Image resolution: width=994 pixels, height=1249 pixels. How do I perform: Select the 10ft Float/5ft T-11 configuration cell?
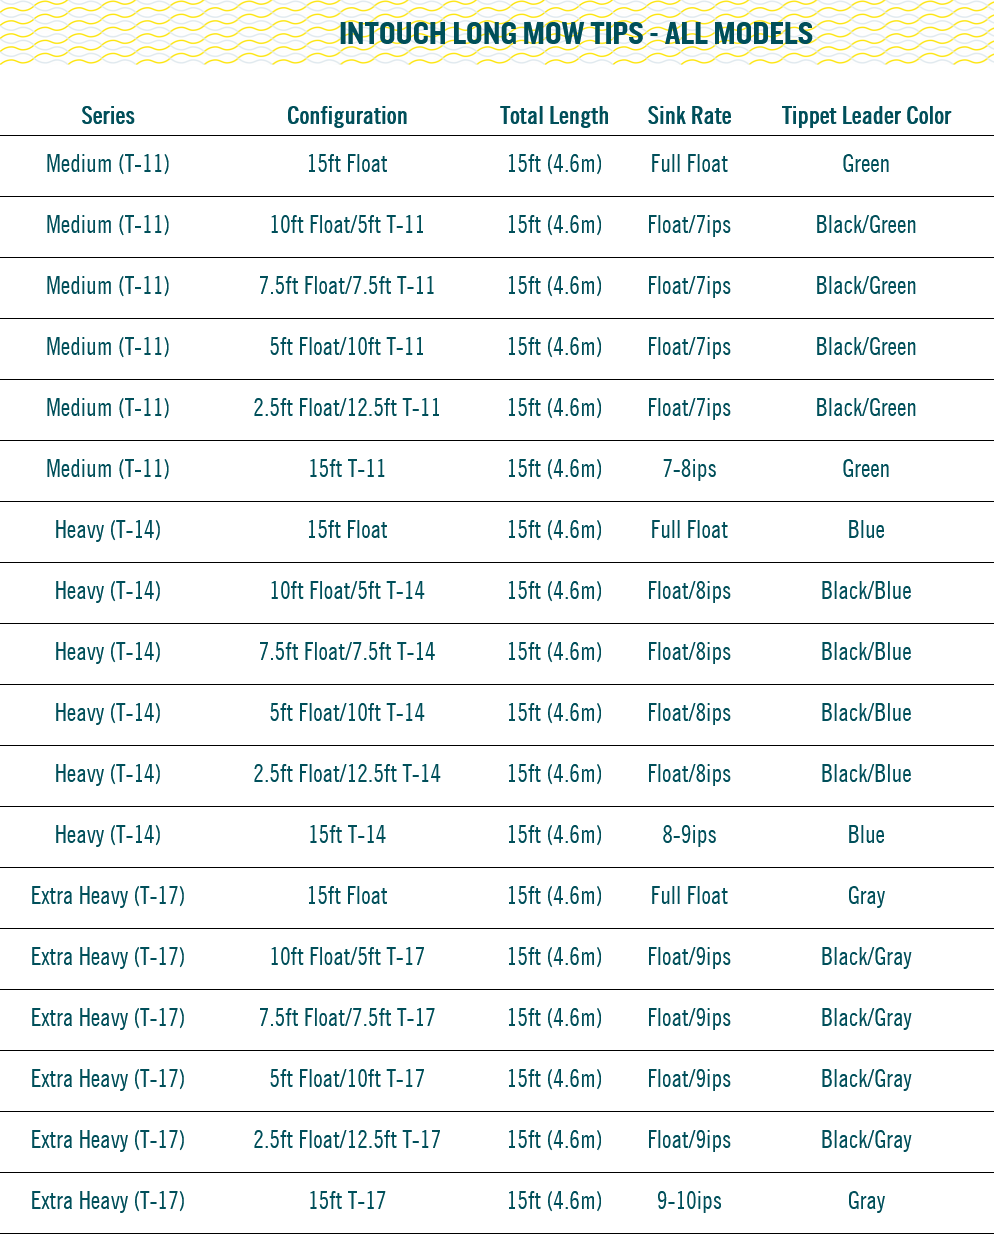coord(347,225)
